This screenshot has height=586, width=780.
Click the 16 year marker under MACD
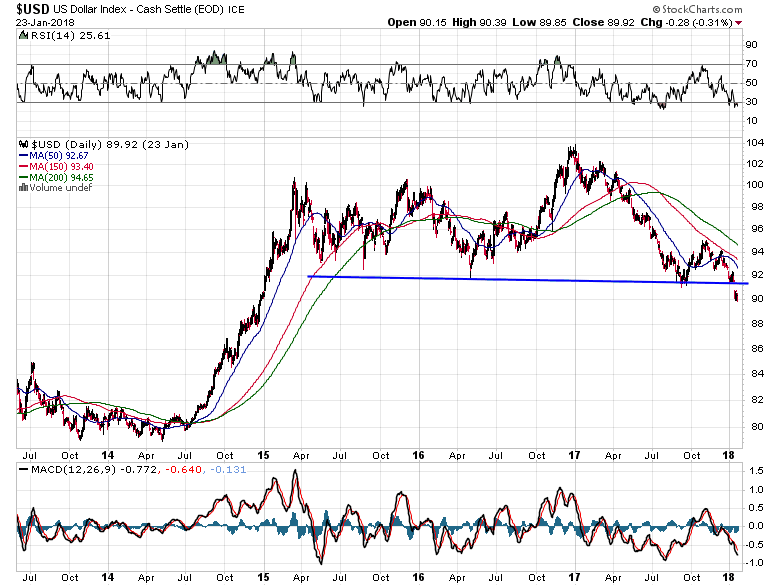click(418, 577)
